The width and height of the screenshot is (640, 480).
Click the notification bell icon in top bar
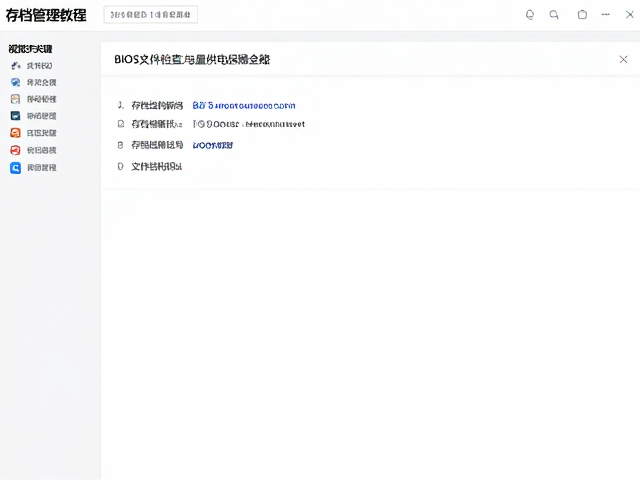point(529,15)
